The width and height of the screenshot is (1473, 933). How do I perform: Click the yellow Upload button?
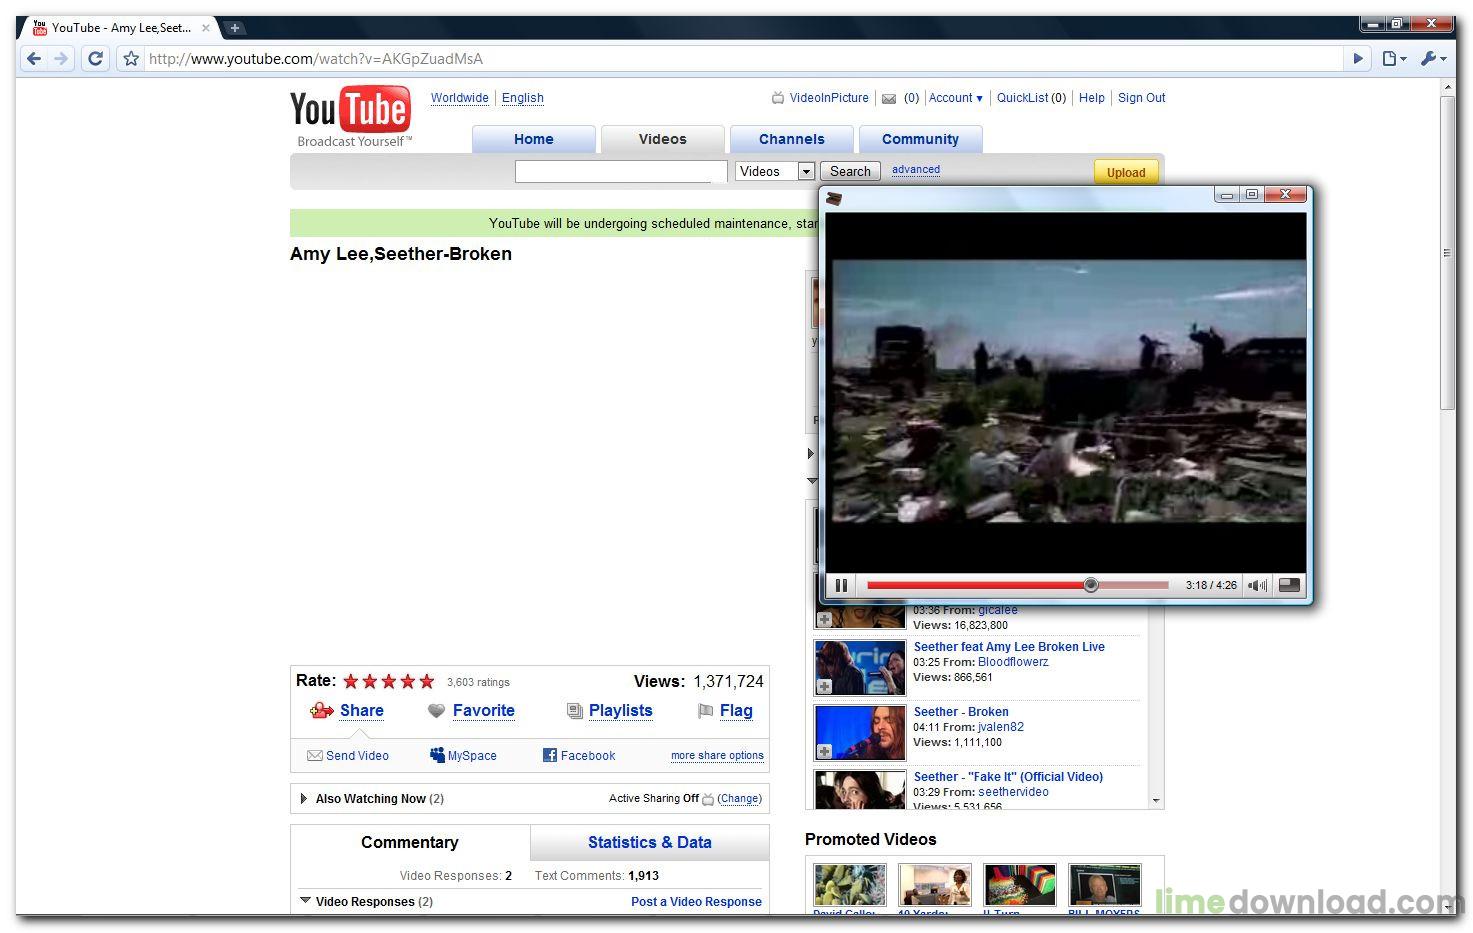pos(1125,172)
